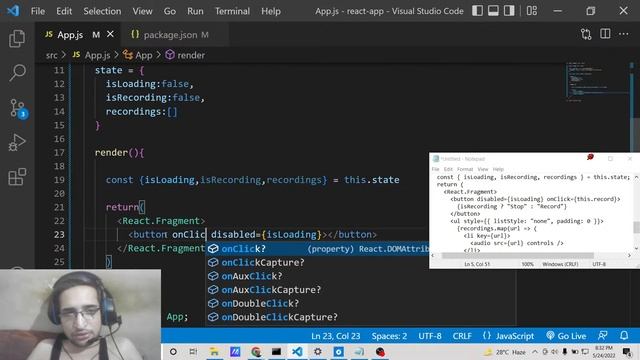The width and height of the screenshot is (640, 360).
Task: Click line number 17 in the gutter
Action: (x=59, y=153)
